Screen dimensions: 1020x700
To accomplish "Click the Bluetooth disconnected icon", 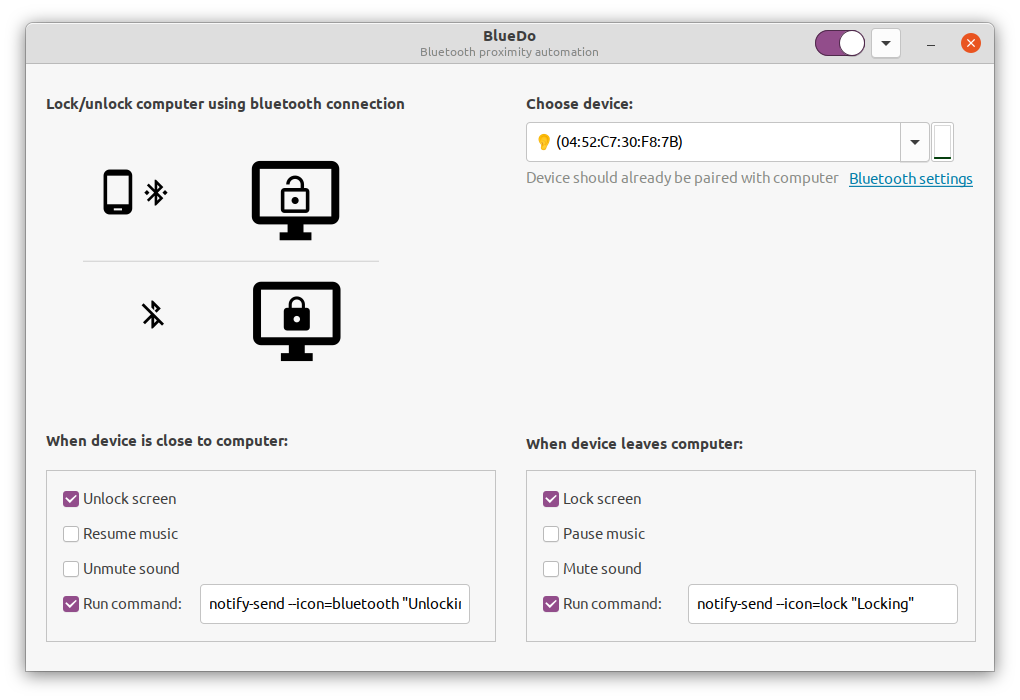I will point(153,314).
